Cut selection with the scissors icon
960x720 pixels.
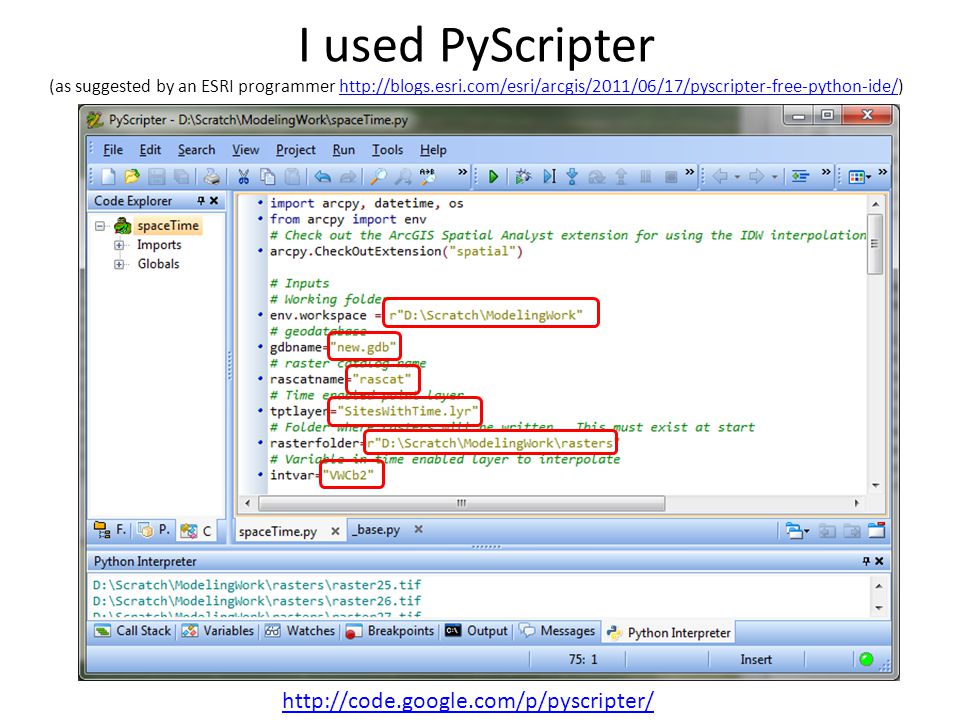[243, 176]
